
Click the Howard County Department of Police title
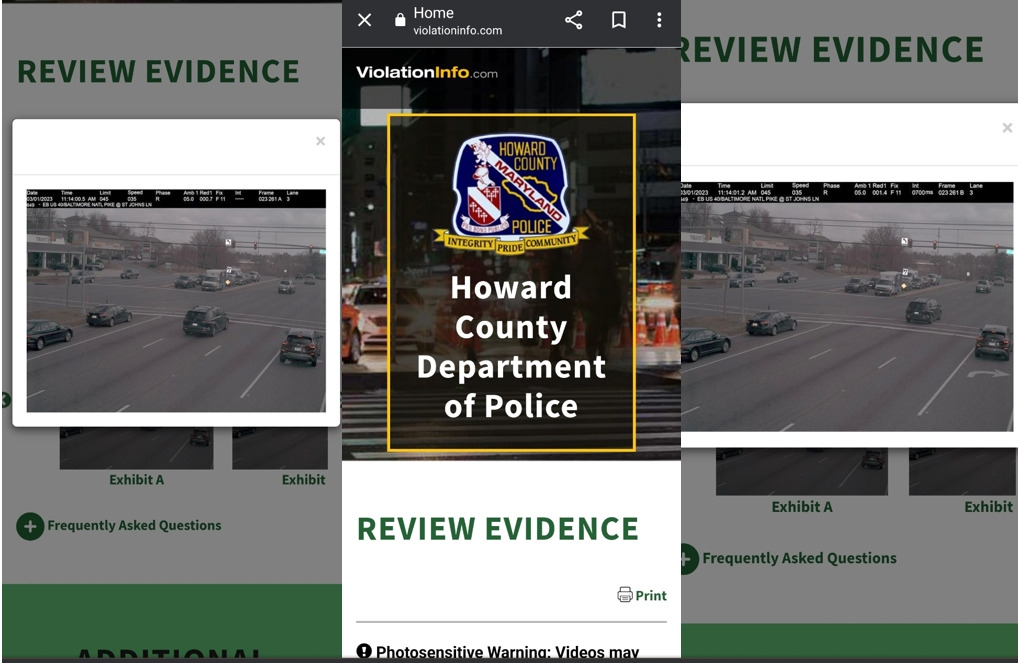tap(511, 347)
